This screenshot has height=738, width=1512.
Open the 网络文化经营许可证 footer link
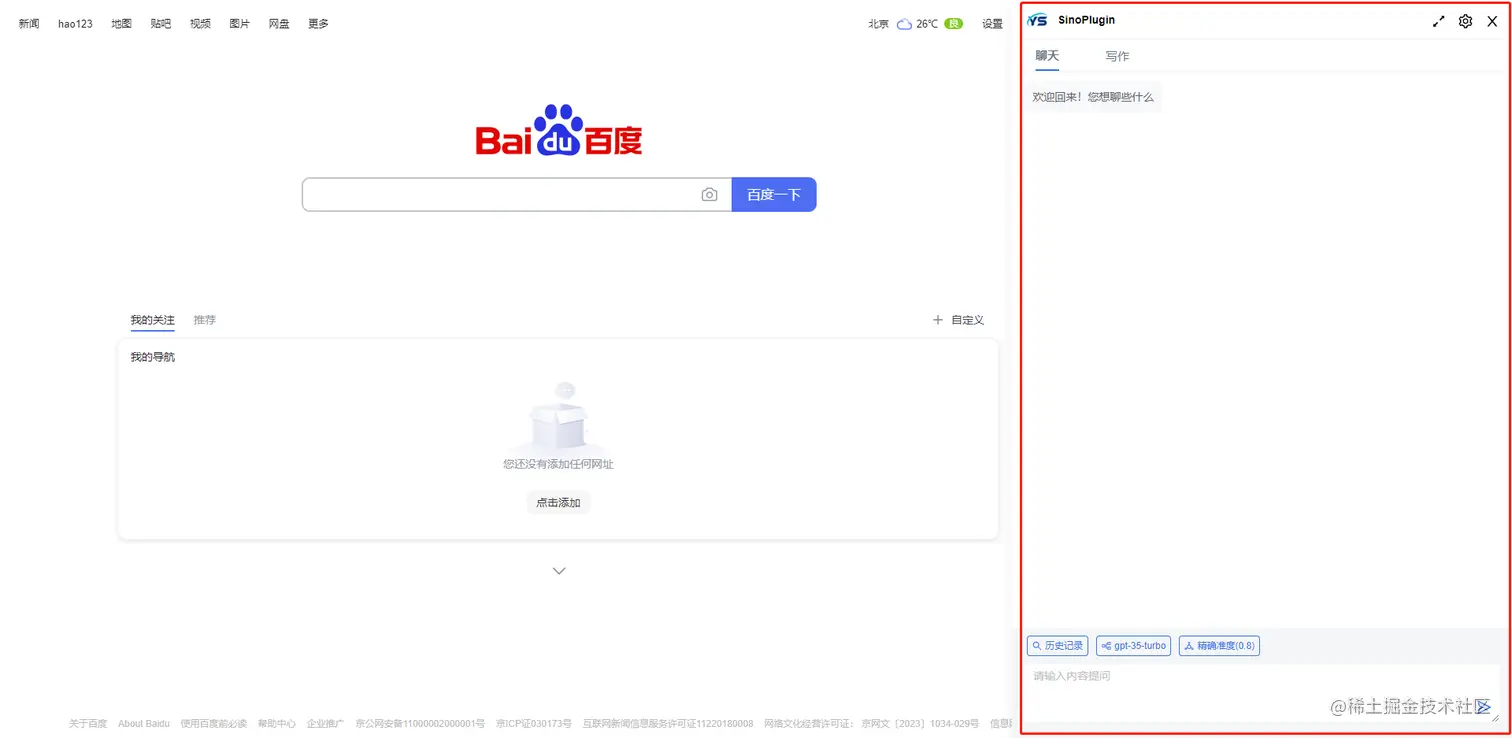tap(871, 723)
